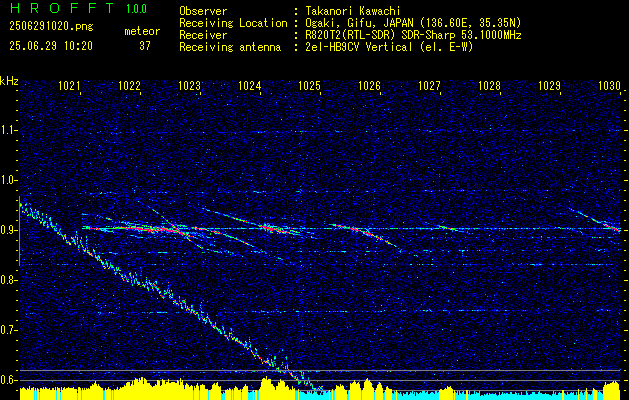The image size is (629, 400).
Task: Click the Receiver label
Action: 203,35
